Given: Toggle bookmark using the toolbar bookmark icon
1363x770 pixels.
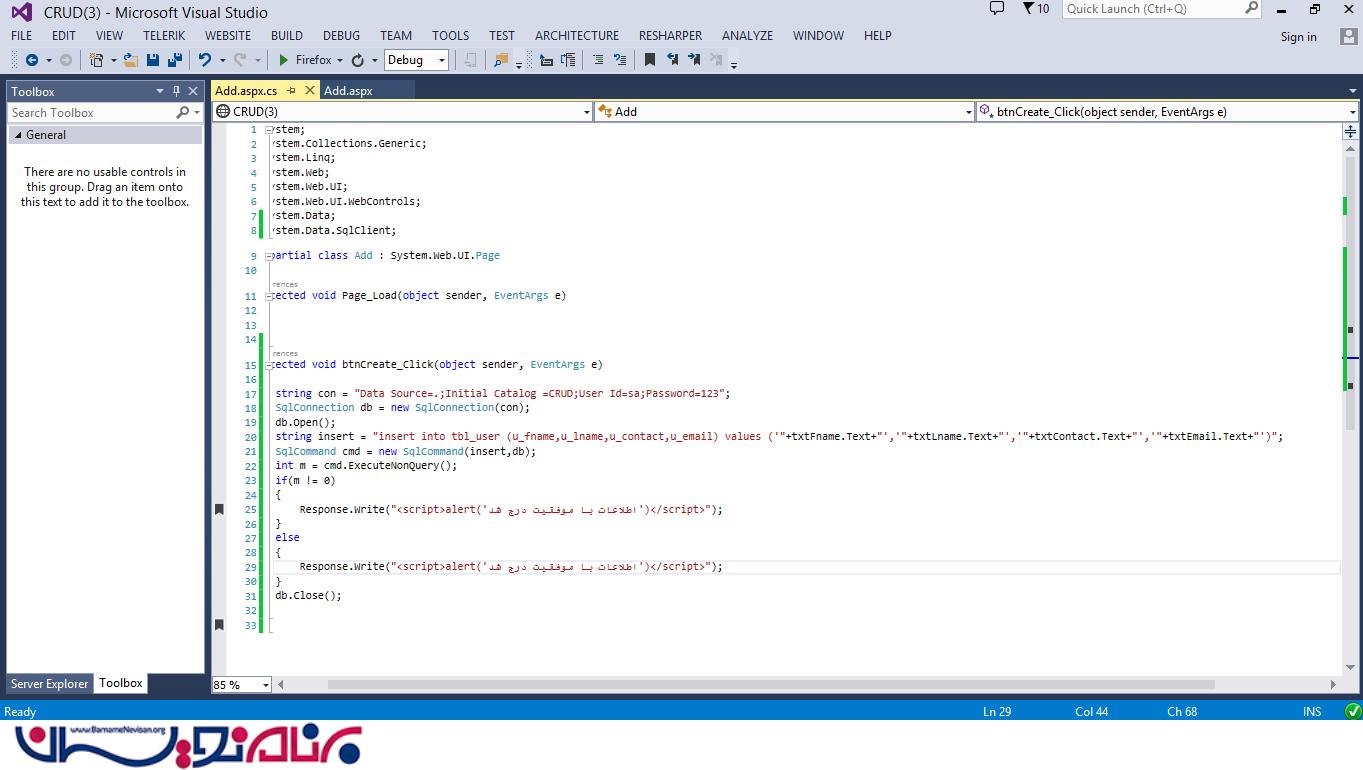Looking at the screenshot, I should pos(650,60).
